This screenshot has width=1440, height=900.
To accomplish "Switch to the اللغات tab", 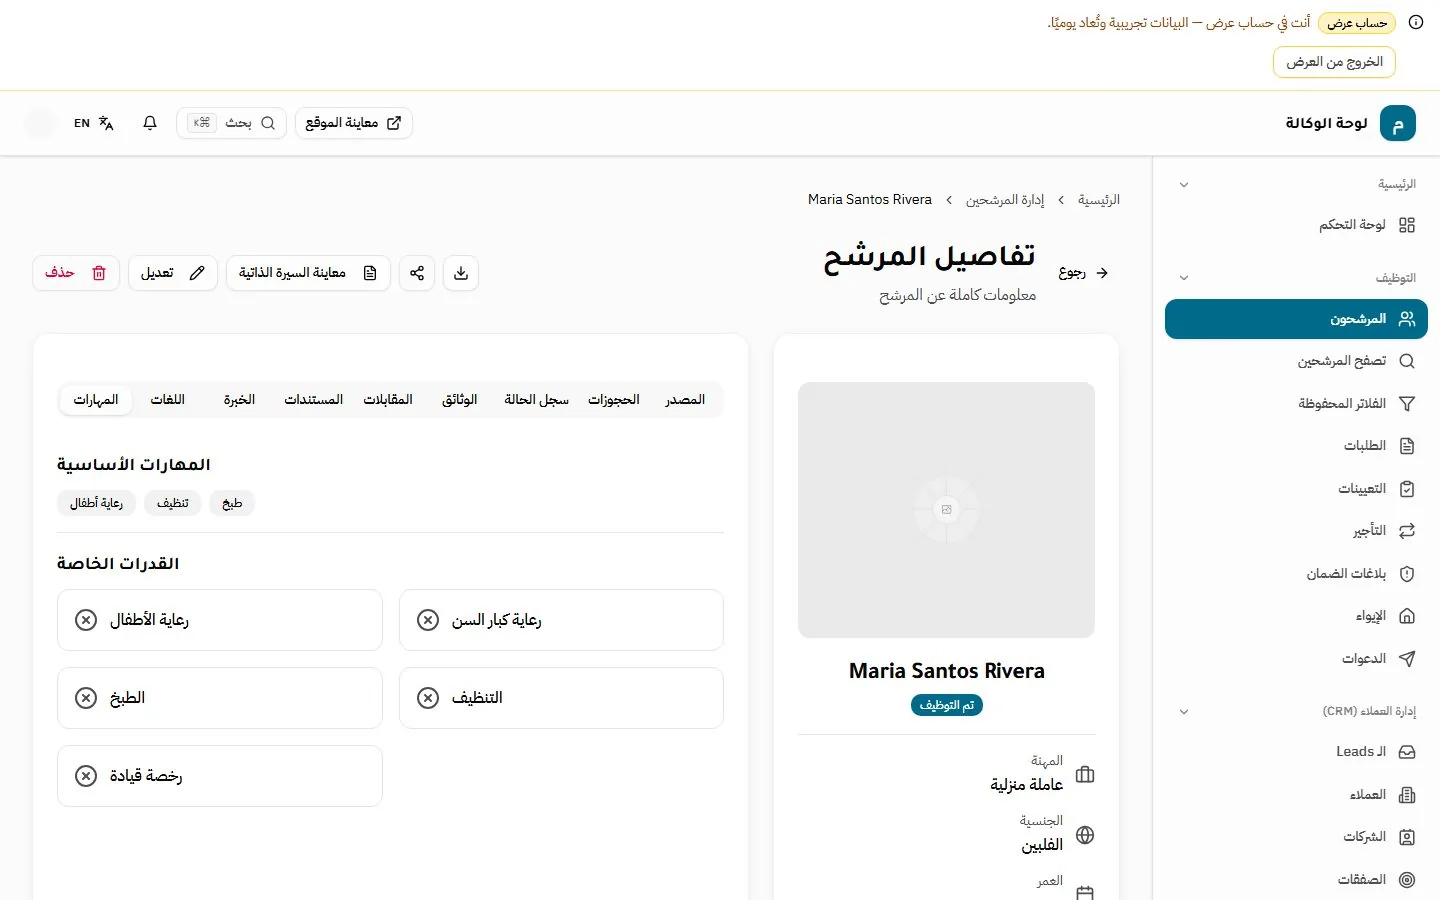I will pos(168,400).
